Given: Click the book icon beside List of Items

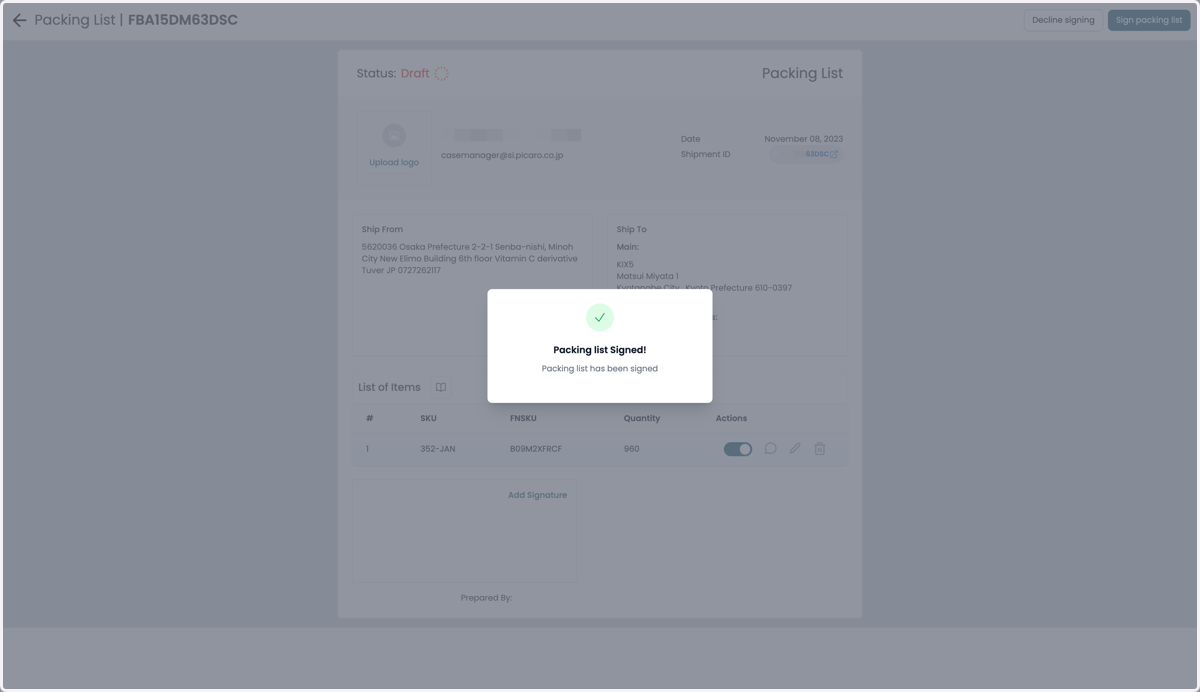Looking at the screenshot, I should pos(440,387).
